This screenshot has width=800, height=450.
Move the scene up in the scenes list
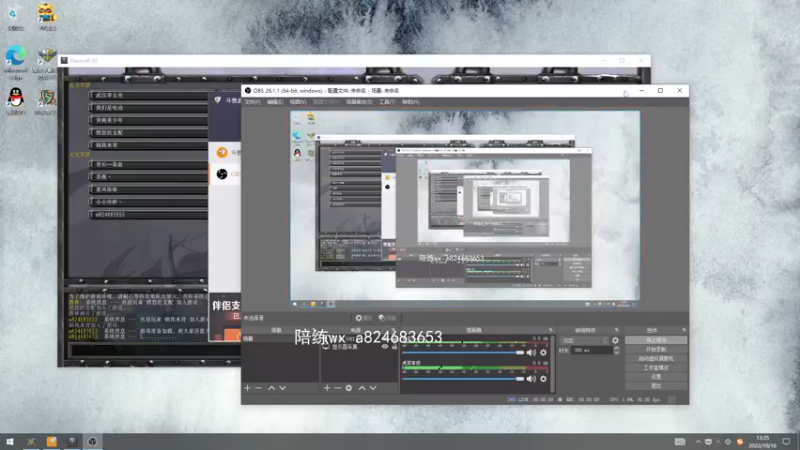coord(271,388)
